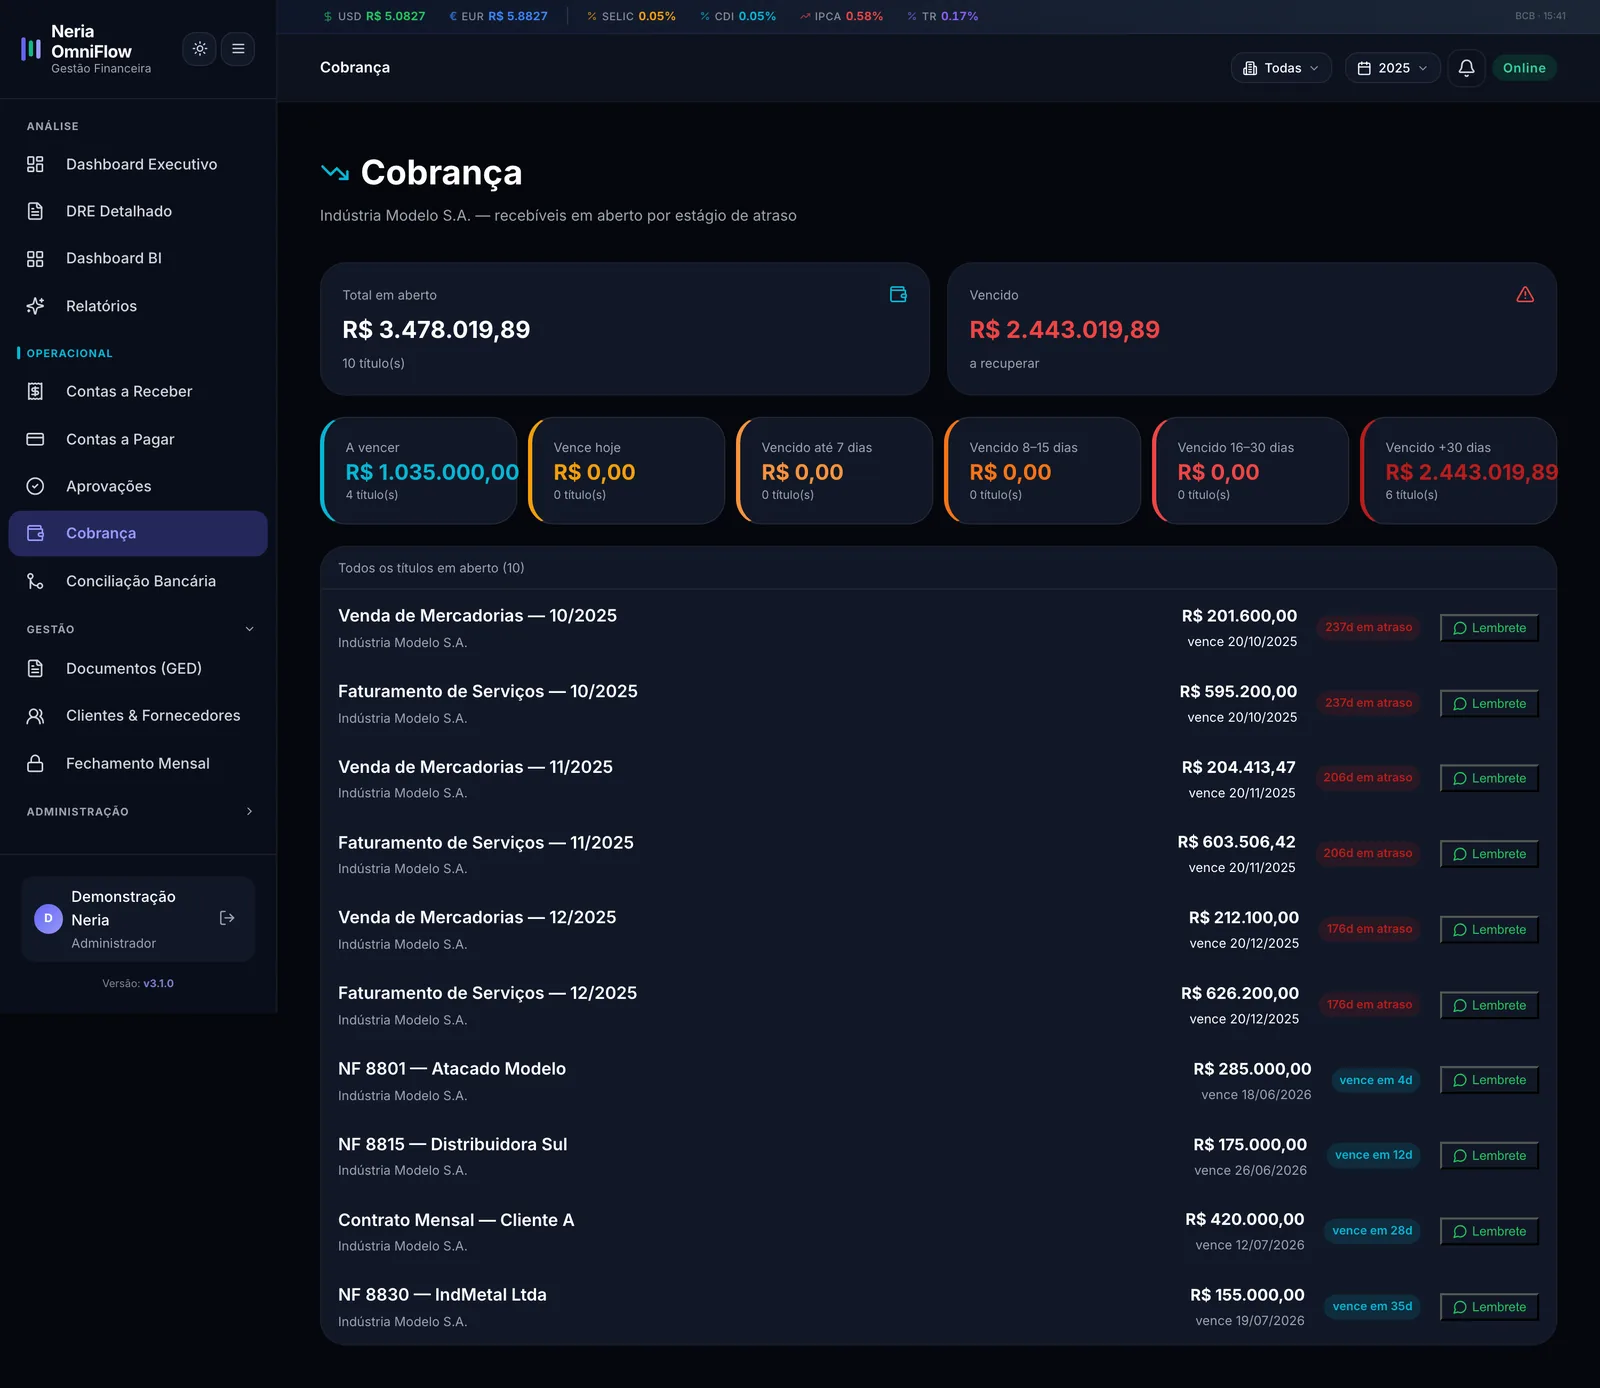This screenshot has height=1388, width=1600.
Task: Click the wallet icon in Total em aberto card
Action: pyautogui.click(x=898, y=294)
